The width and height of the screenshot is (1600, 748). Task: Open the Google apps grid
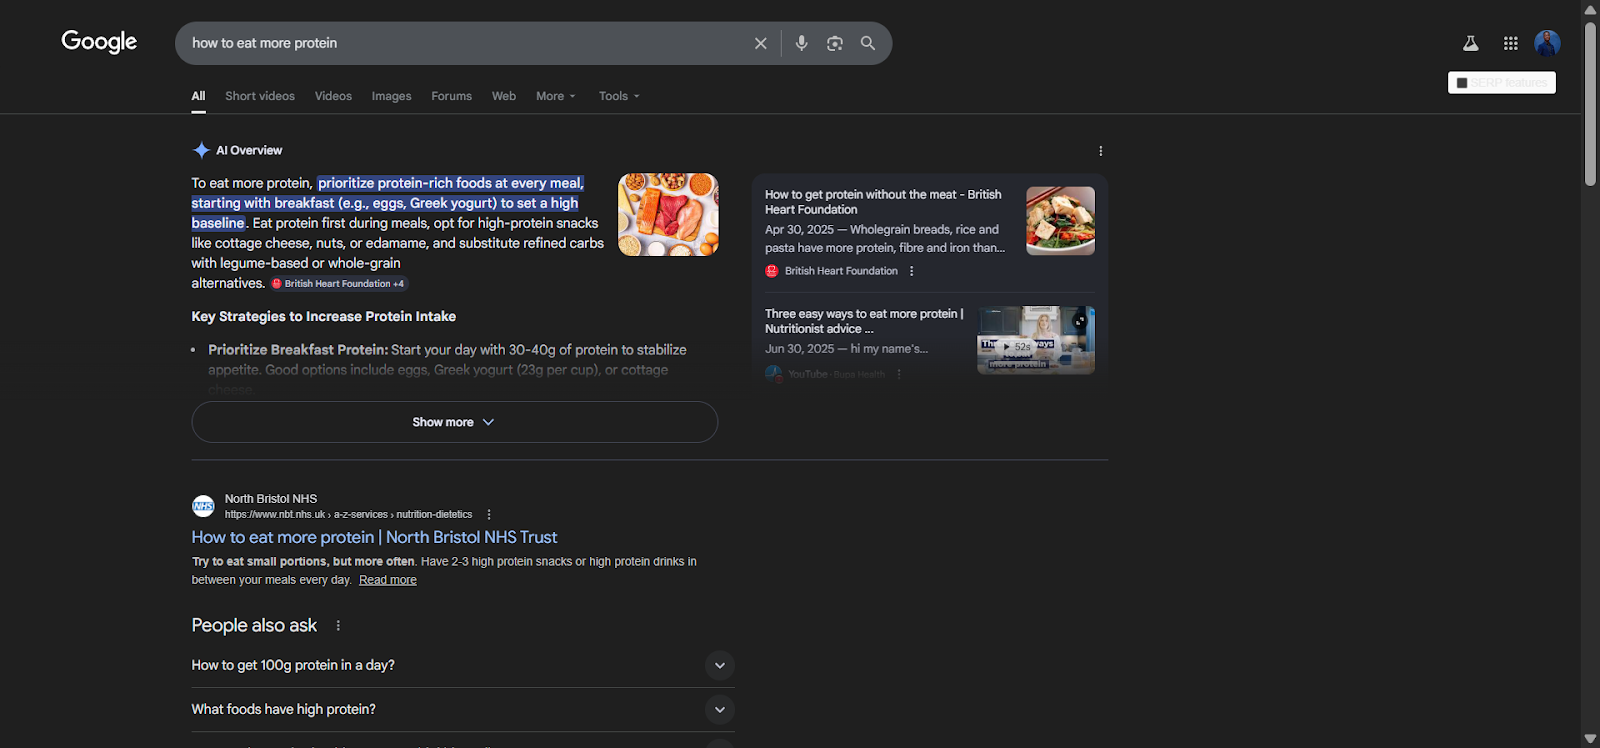(1511, 43)
